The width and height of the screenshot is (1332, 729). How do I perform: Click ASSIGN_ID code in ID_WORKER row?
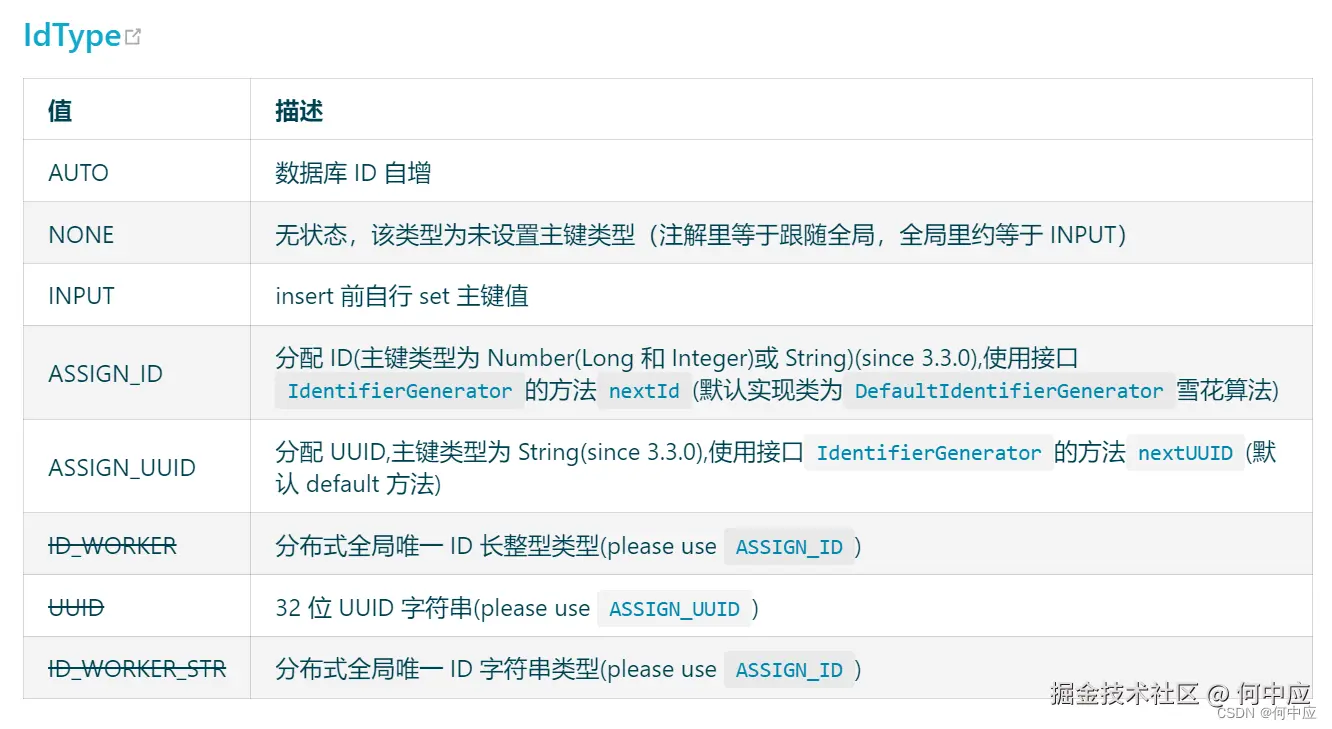(789, 547)
